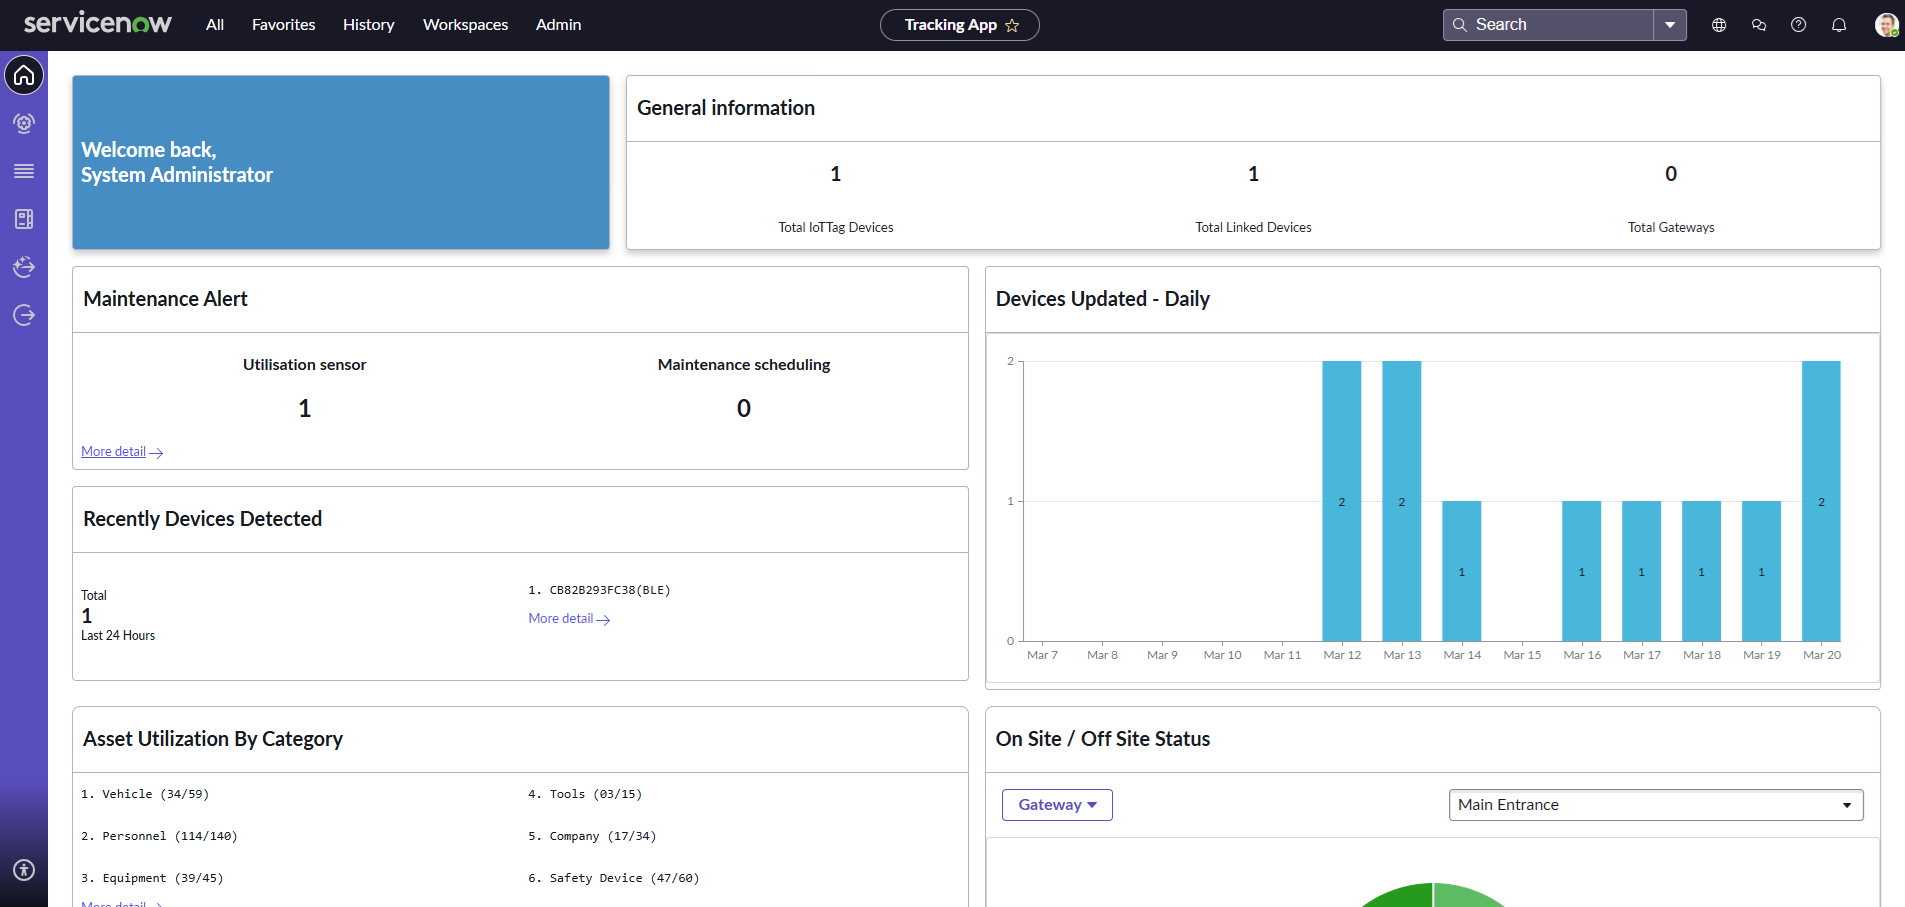Open the Gateway dropdown button

click(x=1057, y=805)
